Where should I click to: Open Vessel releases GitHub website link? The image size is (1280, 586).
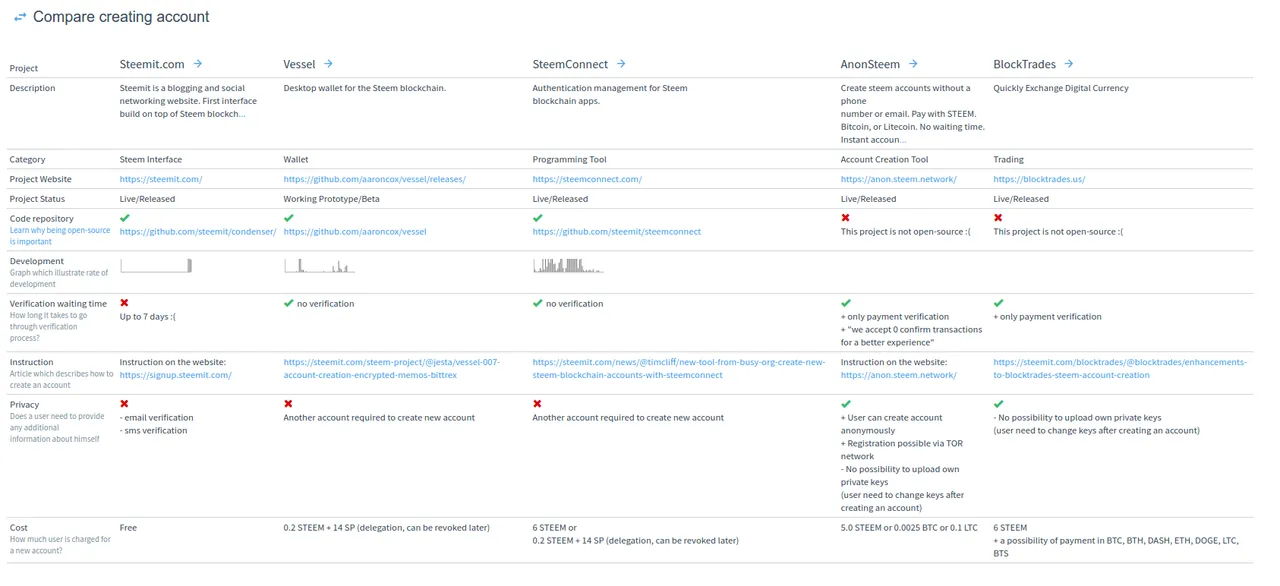coord(375,179)
